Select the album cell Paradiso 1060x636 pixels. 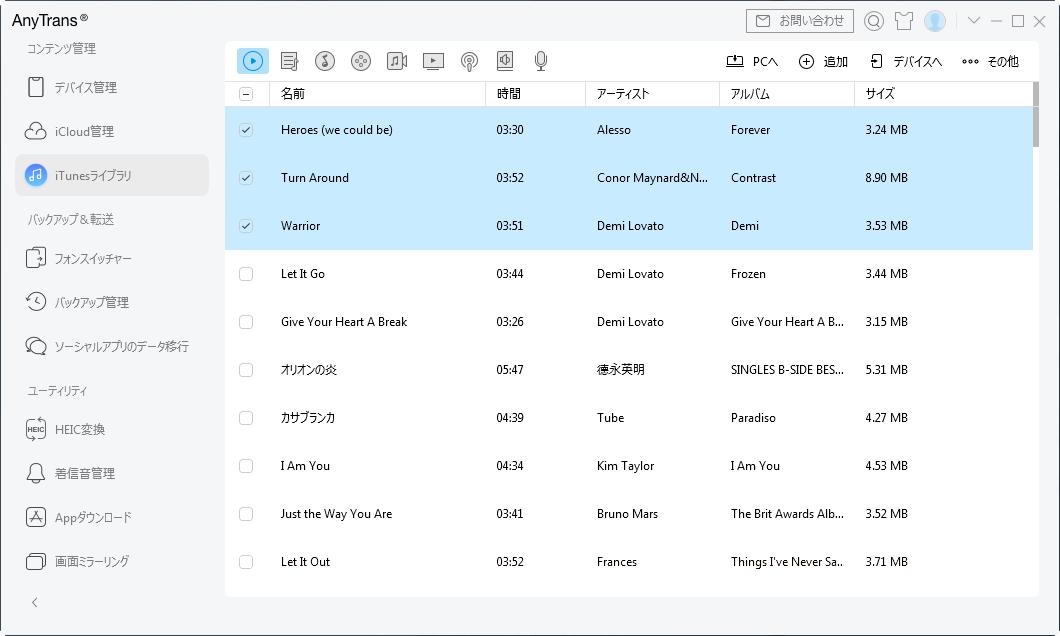point(753,418)
